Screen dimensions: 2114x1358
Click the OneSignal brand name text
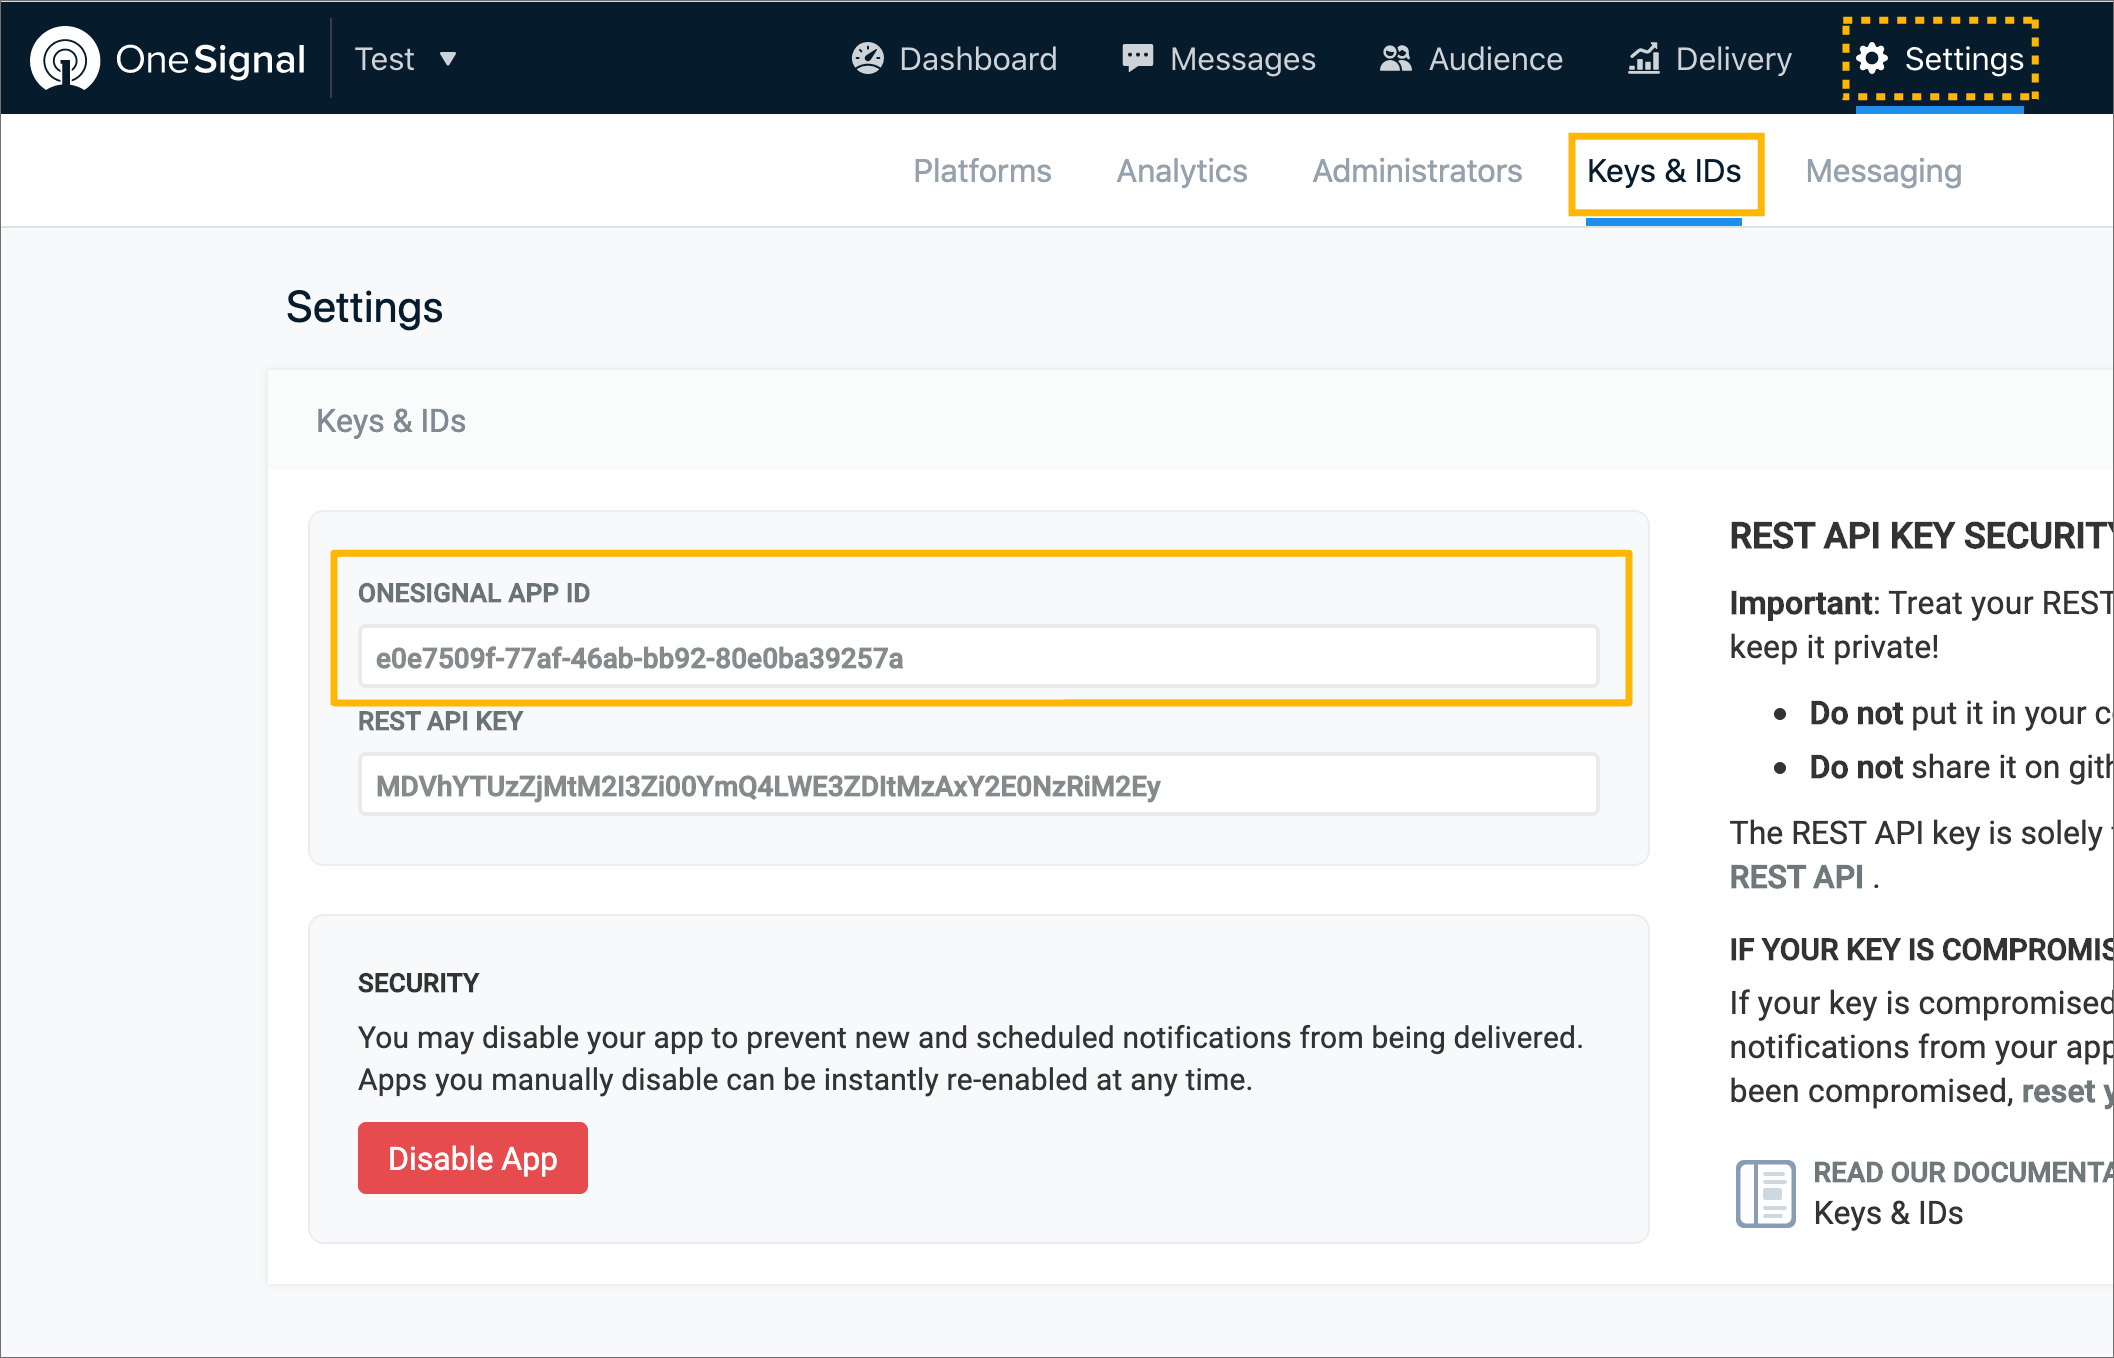pyautogui.click(x=210, y=59)
